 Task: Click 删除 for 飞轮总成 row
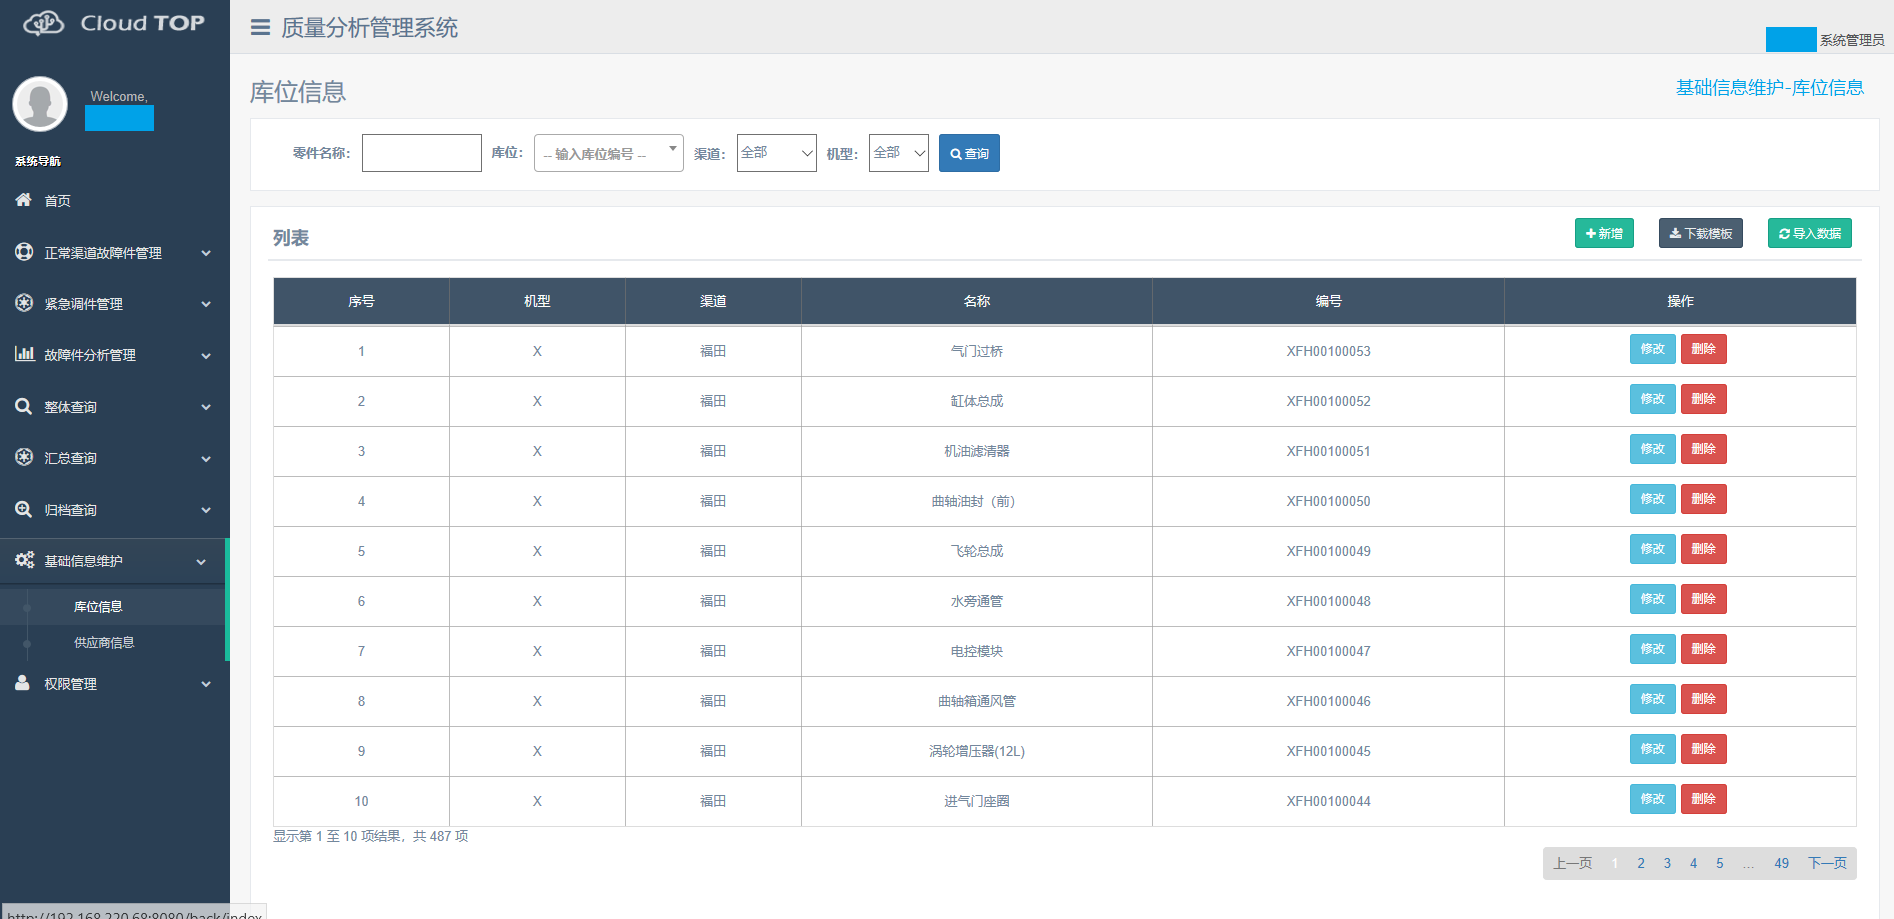(x=1704, y=549)
